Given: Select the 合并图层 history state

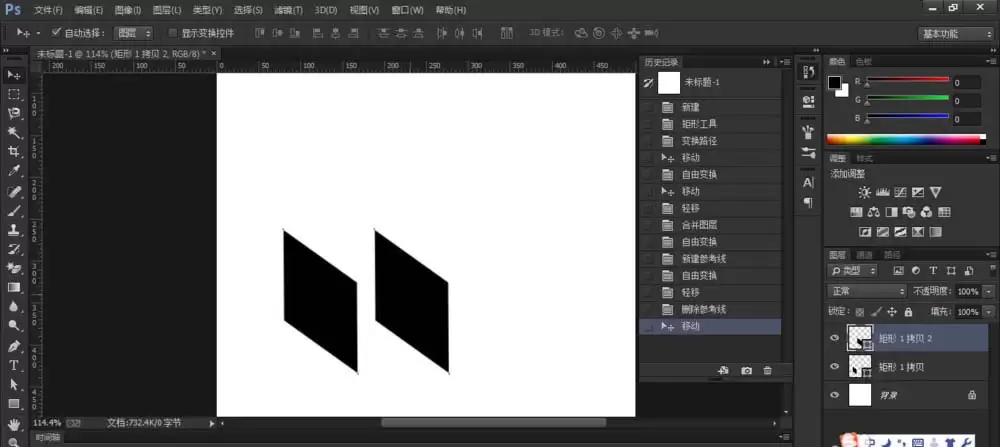Looking at the screenshot, I should (710, 225).
